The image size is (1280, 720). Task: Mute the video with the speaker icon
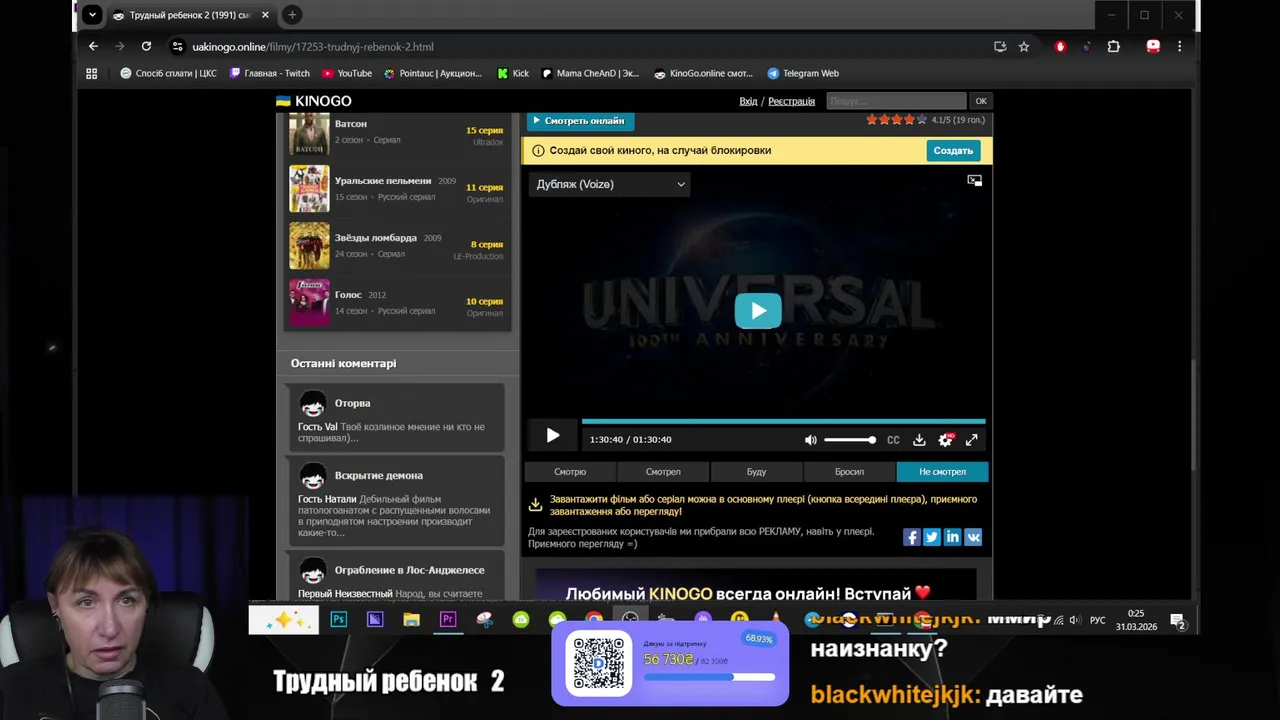click(811, 440)
